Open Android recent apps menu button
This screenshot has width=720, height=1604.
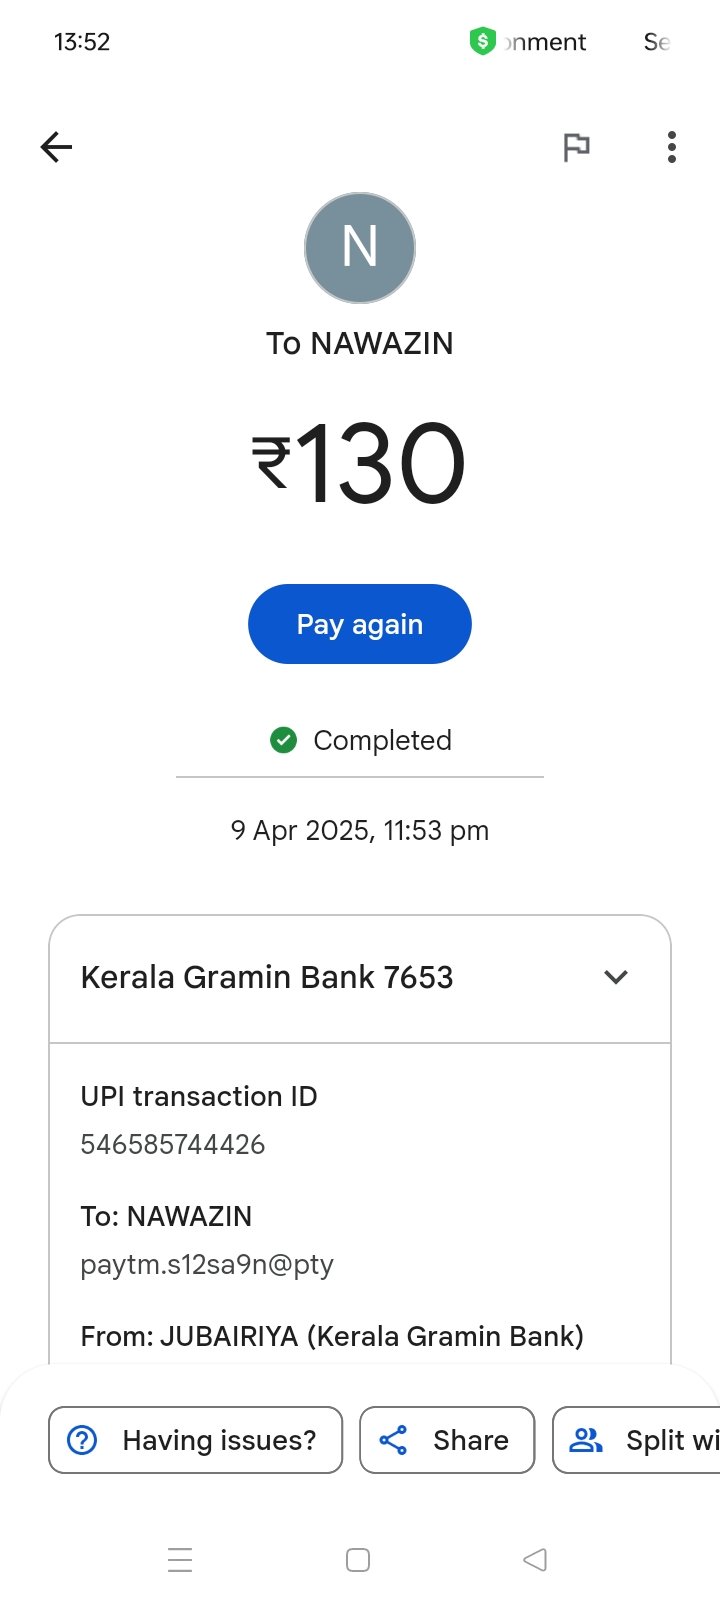point(180,1560)
